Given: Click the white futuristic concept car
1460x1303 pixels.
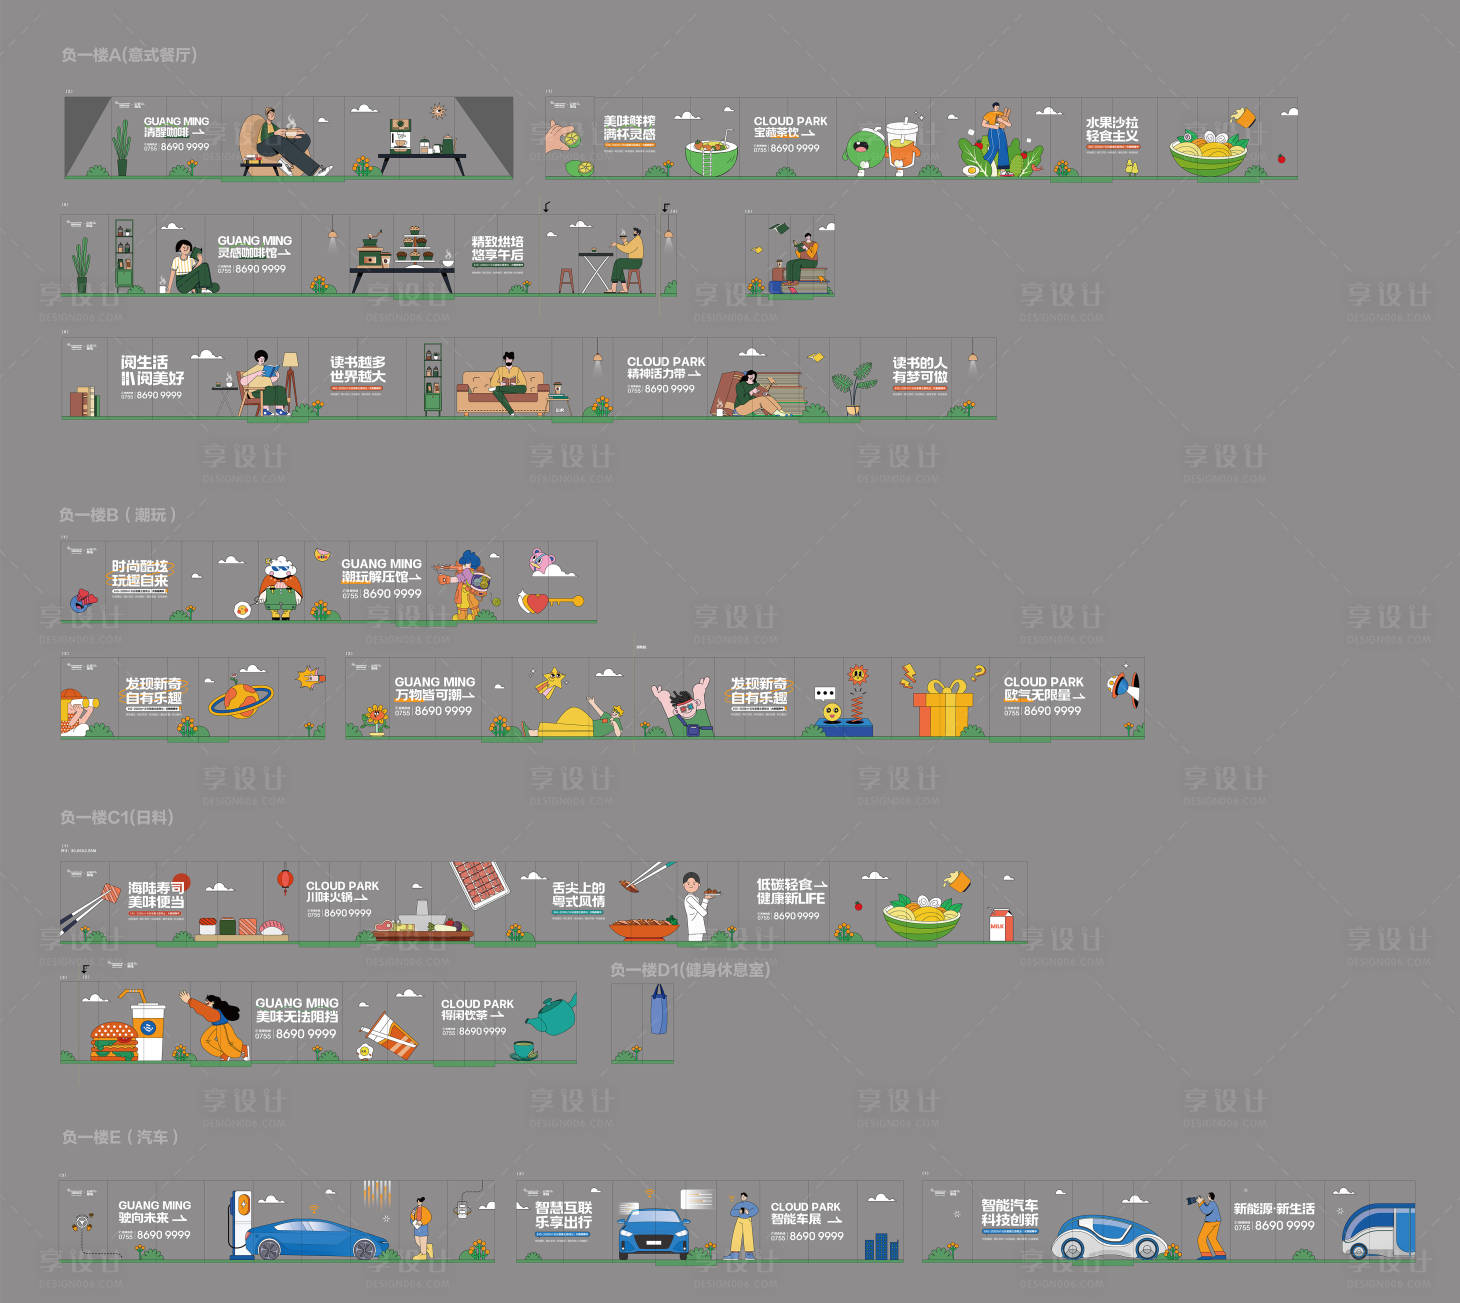Looking at the screenshot, I should coord(1110,1237).
